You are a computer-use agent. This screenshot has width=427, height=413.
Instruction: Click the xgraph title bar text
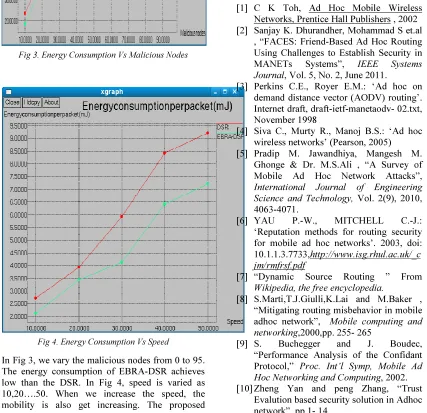pos(112,92)
